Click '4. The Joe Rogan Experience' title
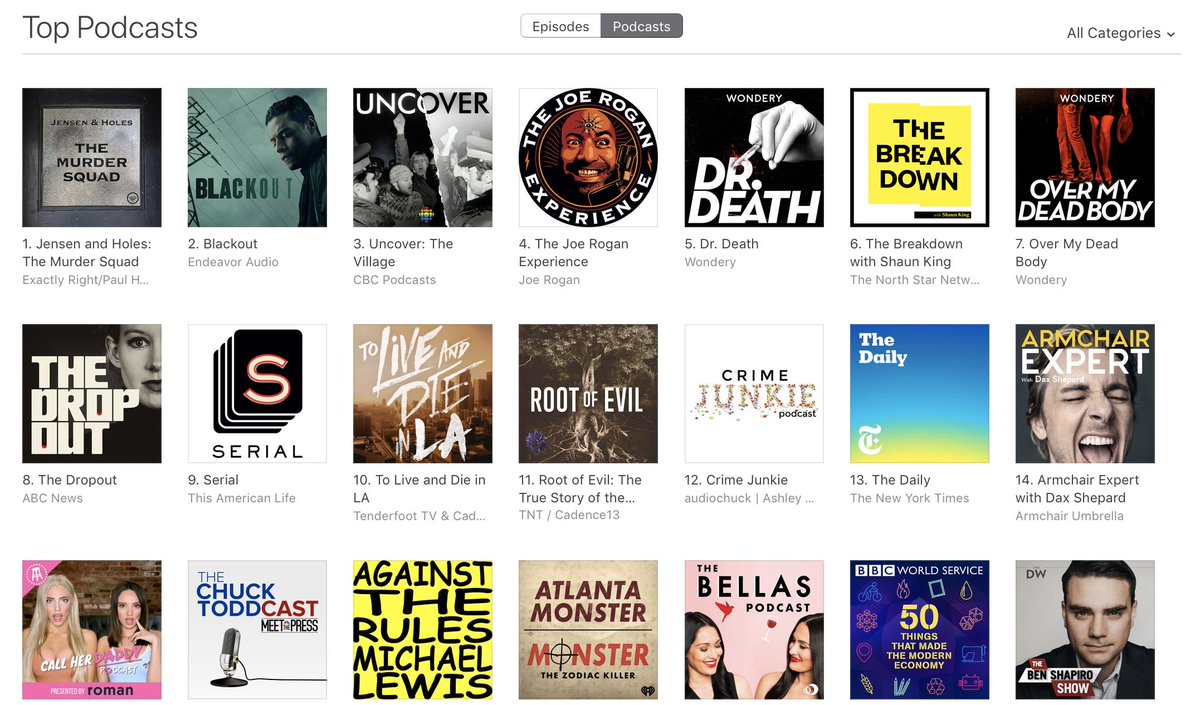 (574, 253)
